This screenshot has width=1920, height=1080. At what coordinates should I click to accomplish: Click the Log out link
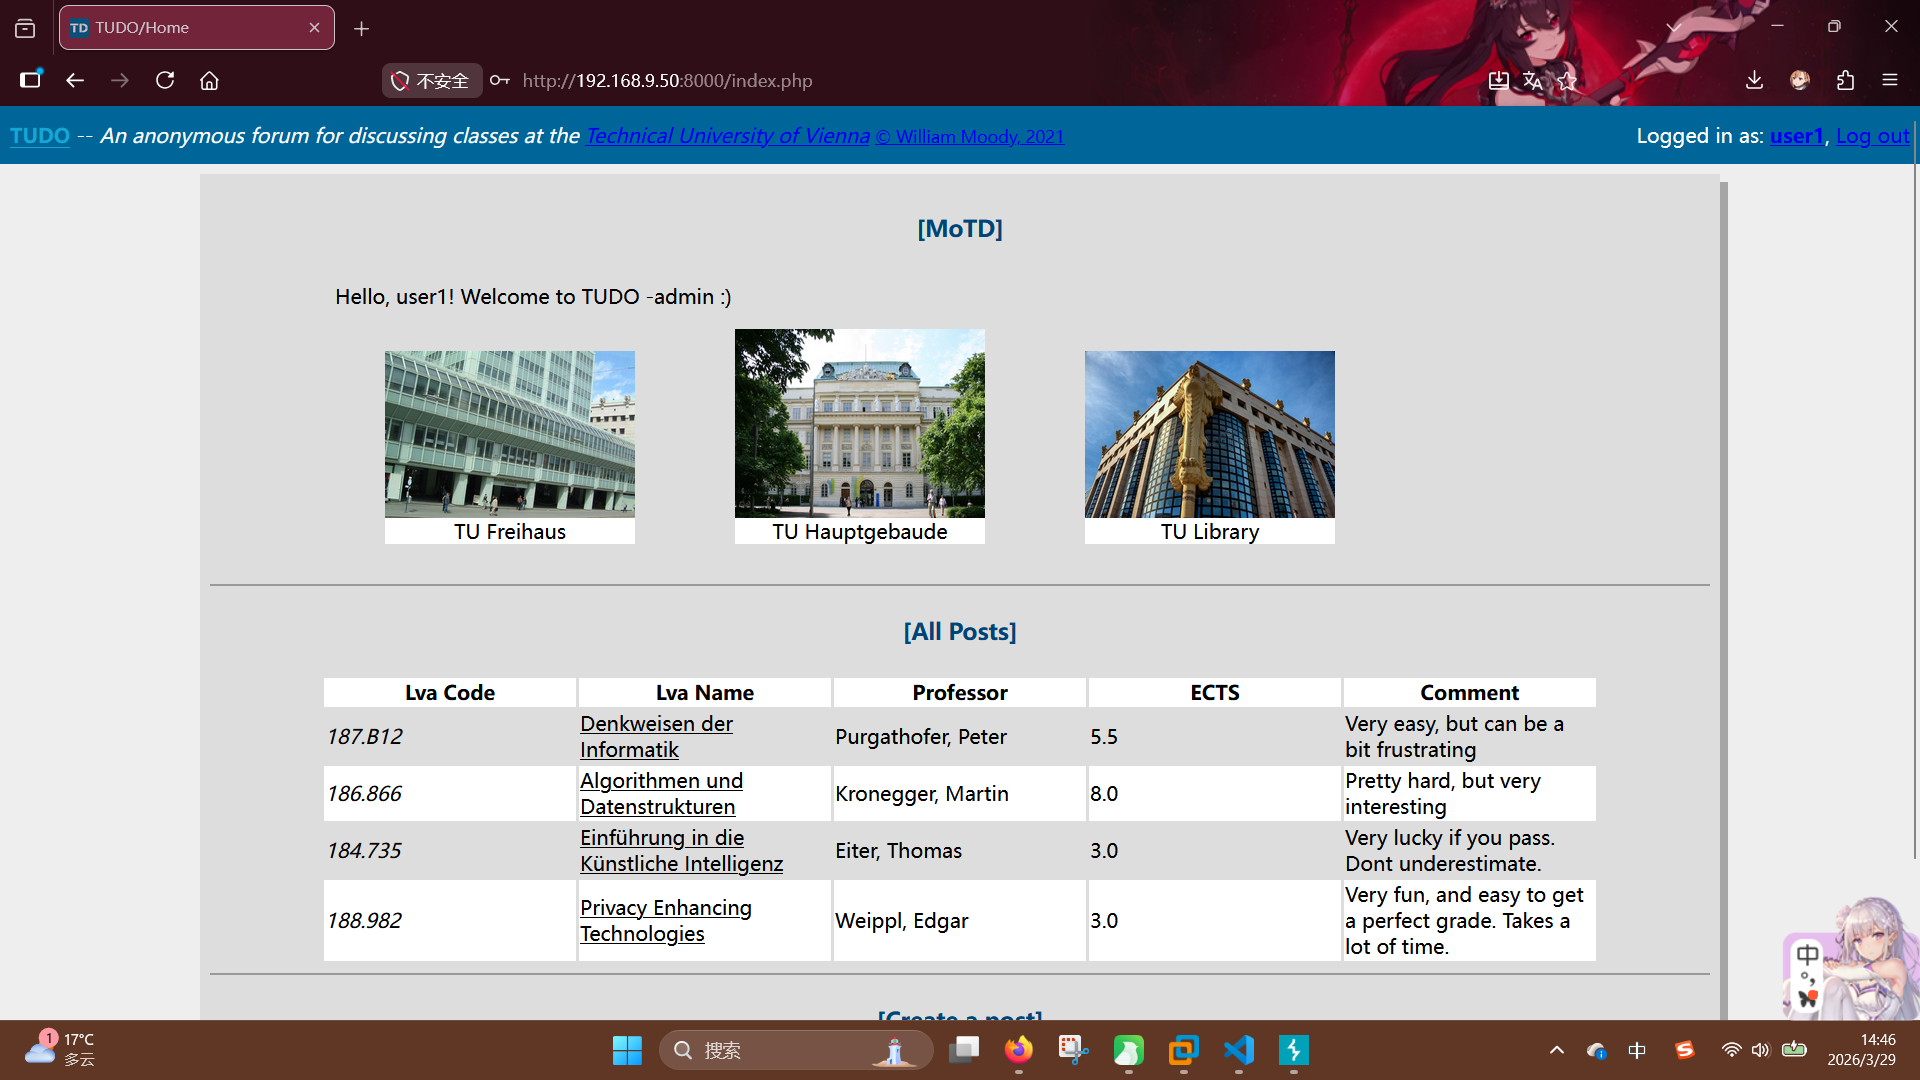click(x=1872, y=136)
